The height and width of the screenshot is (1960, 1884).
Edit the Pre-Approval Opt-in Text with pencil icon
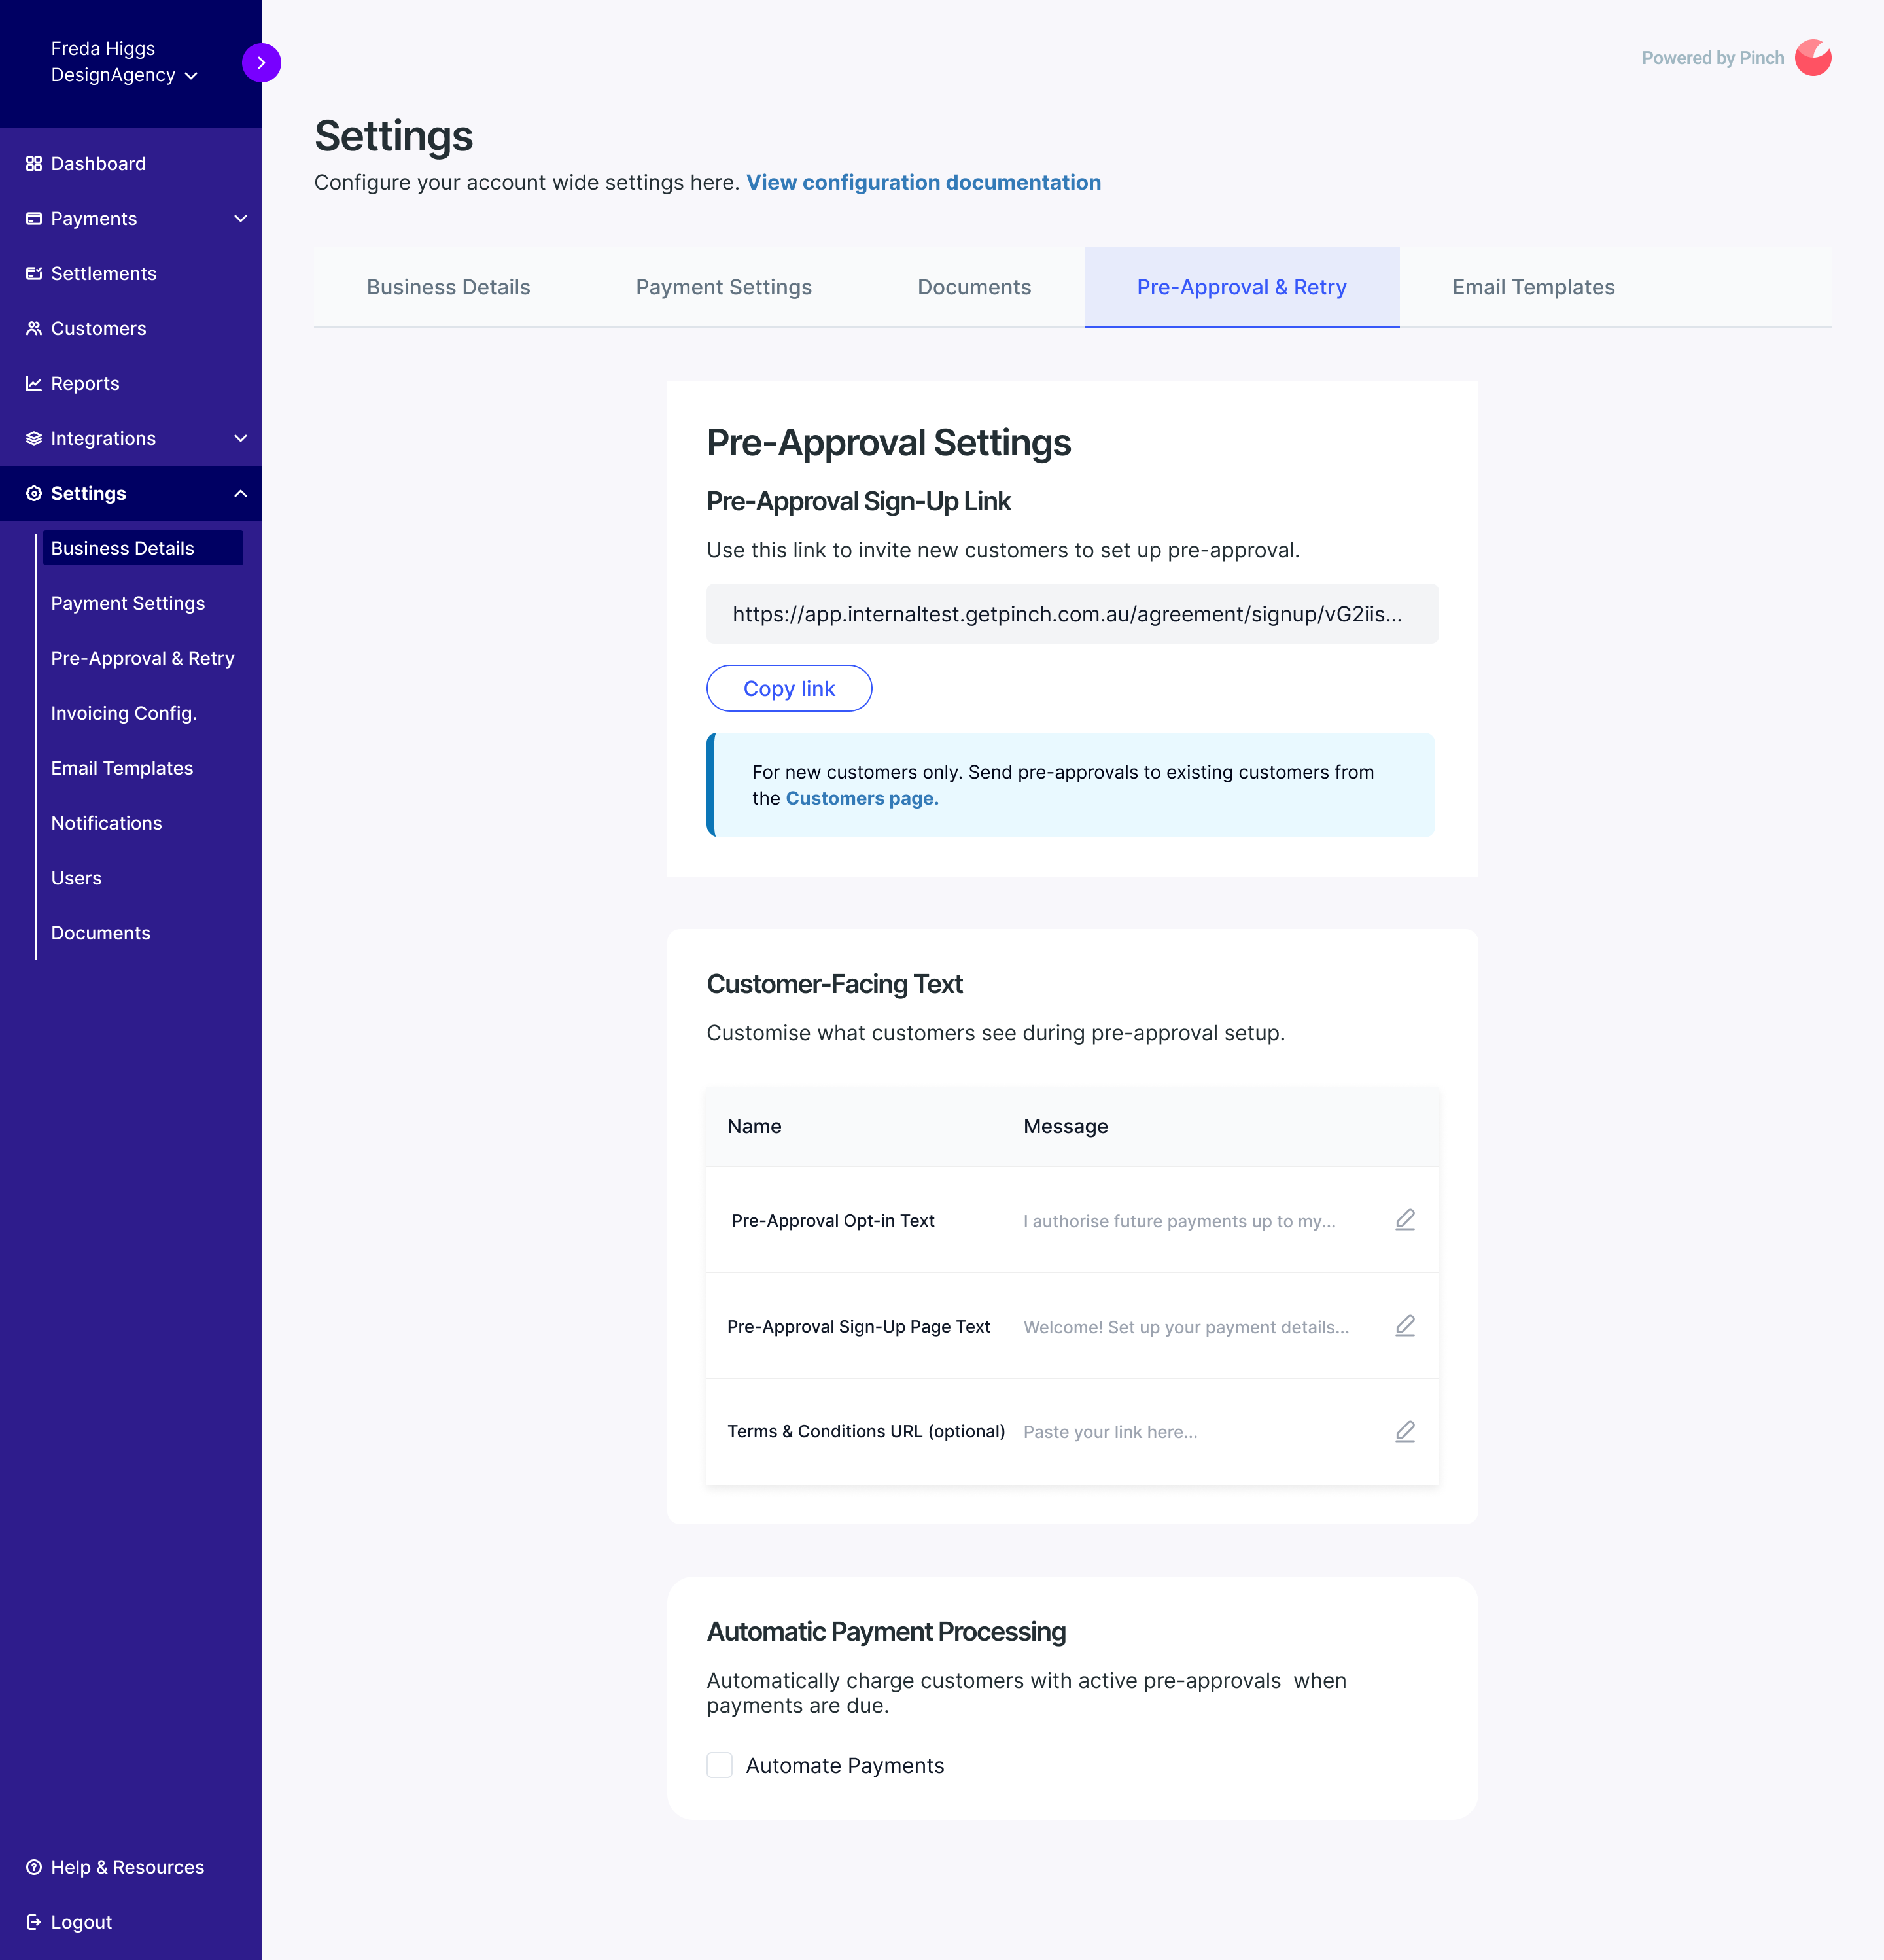click(x=1405, y=1220)
